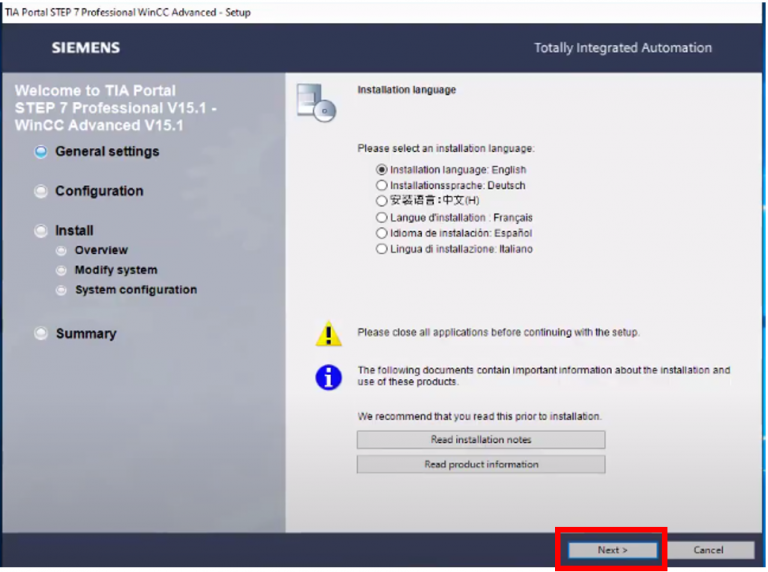Click the SIEMENS logo in header
Viewport: 768px width, 572px height.
[86, 48]
